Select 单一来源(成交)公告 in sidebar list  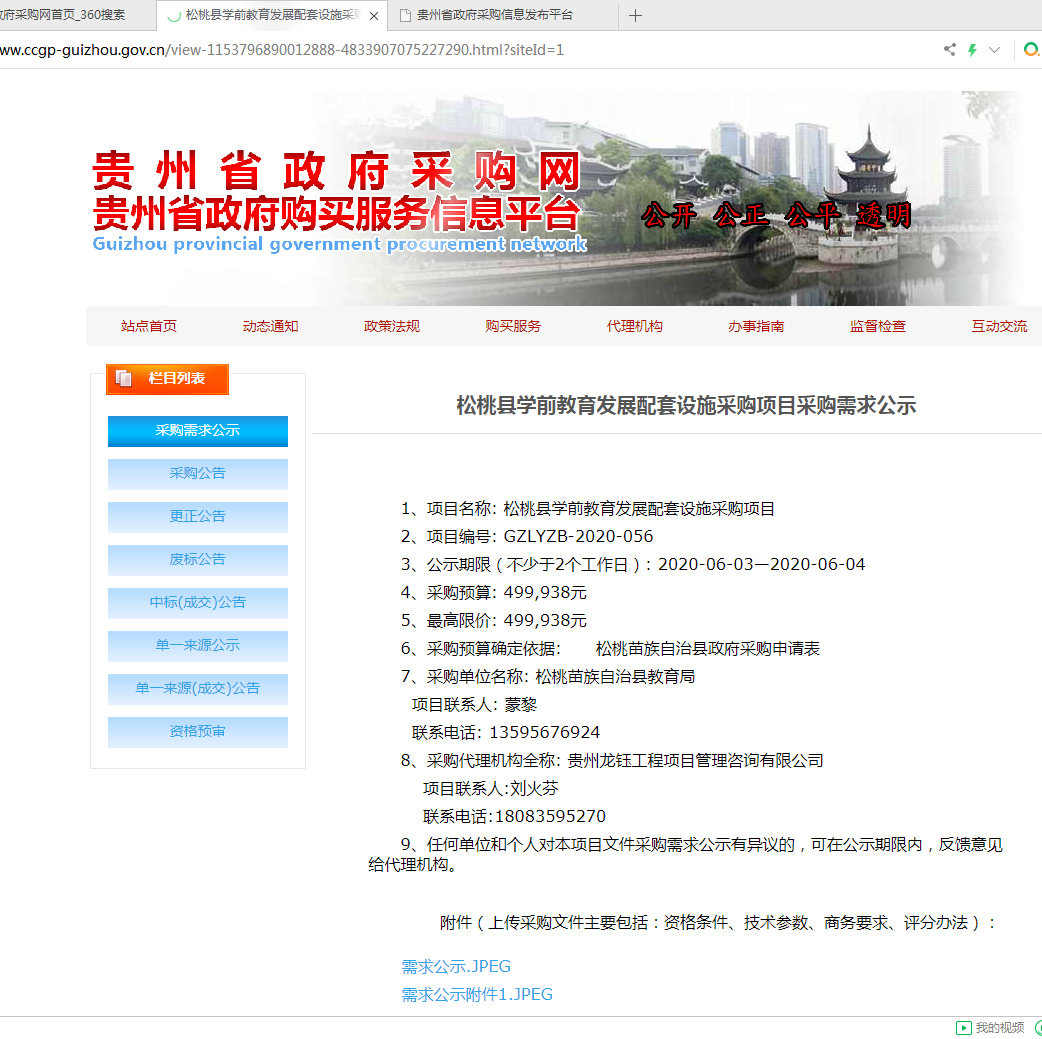pos(198,689)
